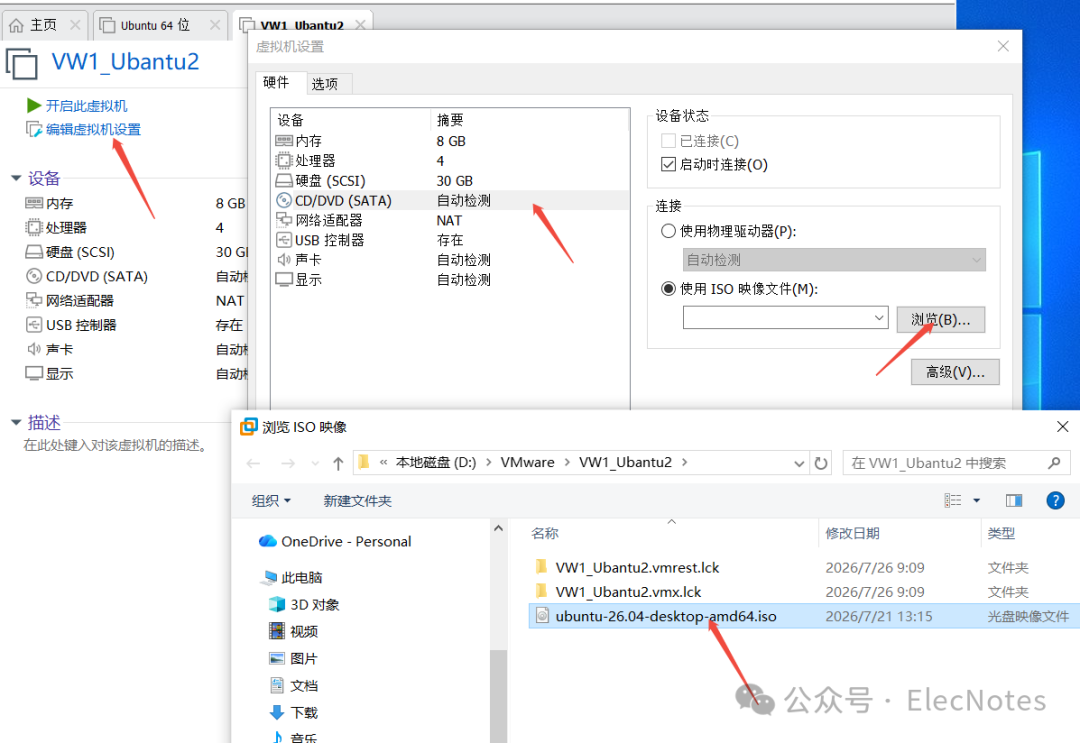
Task: Click the 3D 对象 folder icon
Action: [277, 605]
